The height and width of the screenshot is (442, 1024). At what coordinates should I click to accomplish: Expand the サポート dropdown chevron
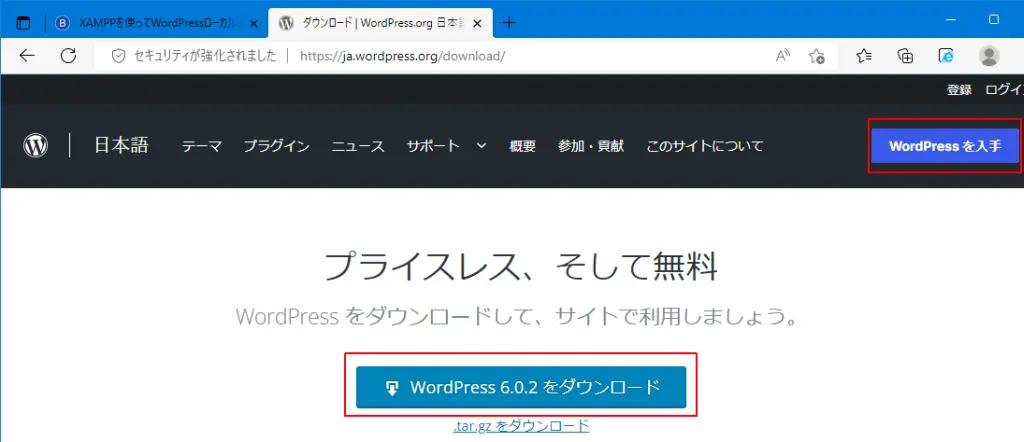click(x=481, y=146)
